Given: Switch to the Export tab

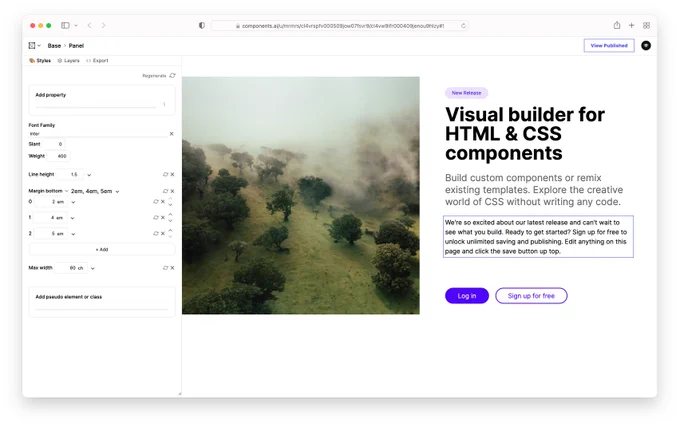Looking at the screenshot, I should point(97,61).
